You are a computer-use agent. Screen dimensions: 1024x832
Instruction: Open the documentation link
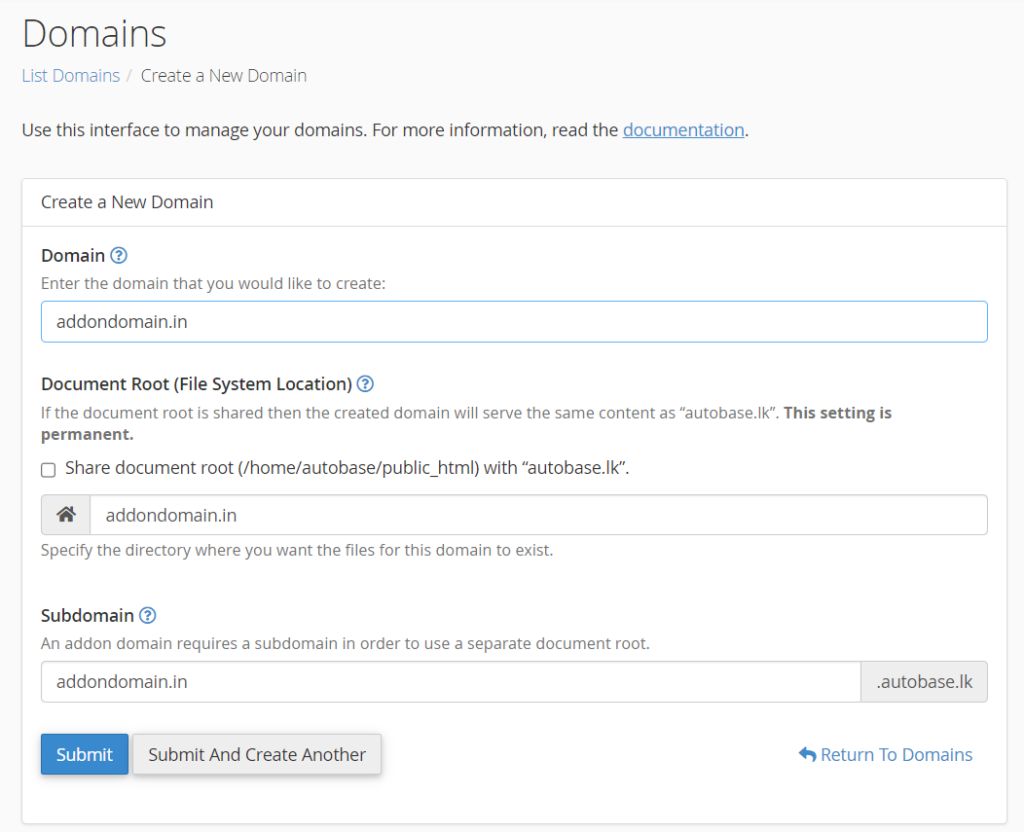coord(683,130)
